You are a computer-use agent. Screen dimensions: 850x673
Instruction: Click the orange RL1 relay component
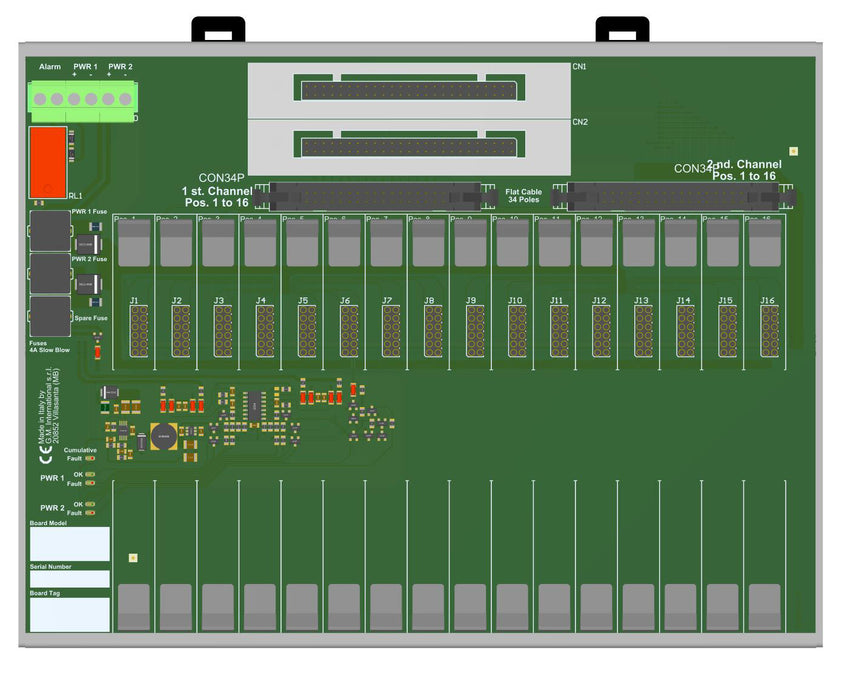click(x=48, y=161)
